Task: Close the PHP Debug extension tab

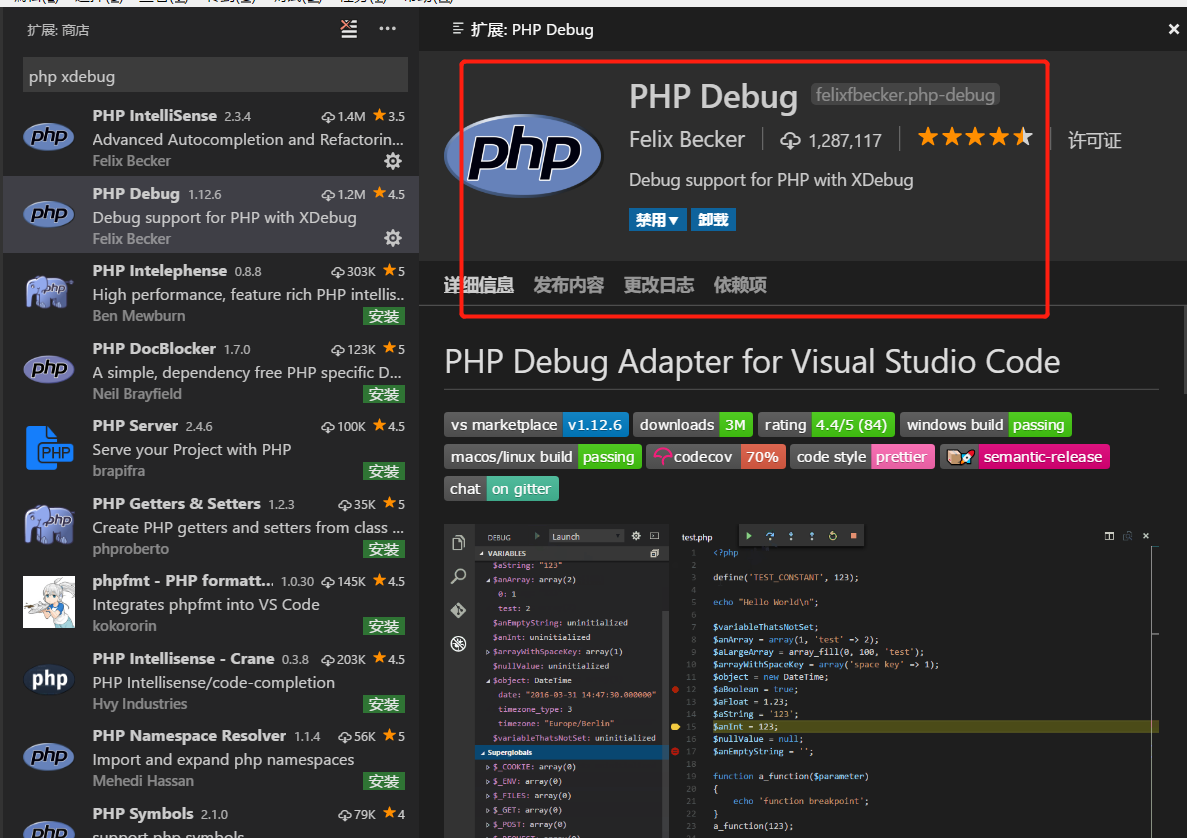Action: click(1173, 30)
